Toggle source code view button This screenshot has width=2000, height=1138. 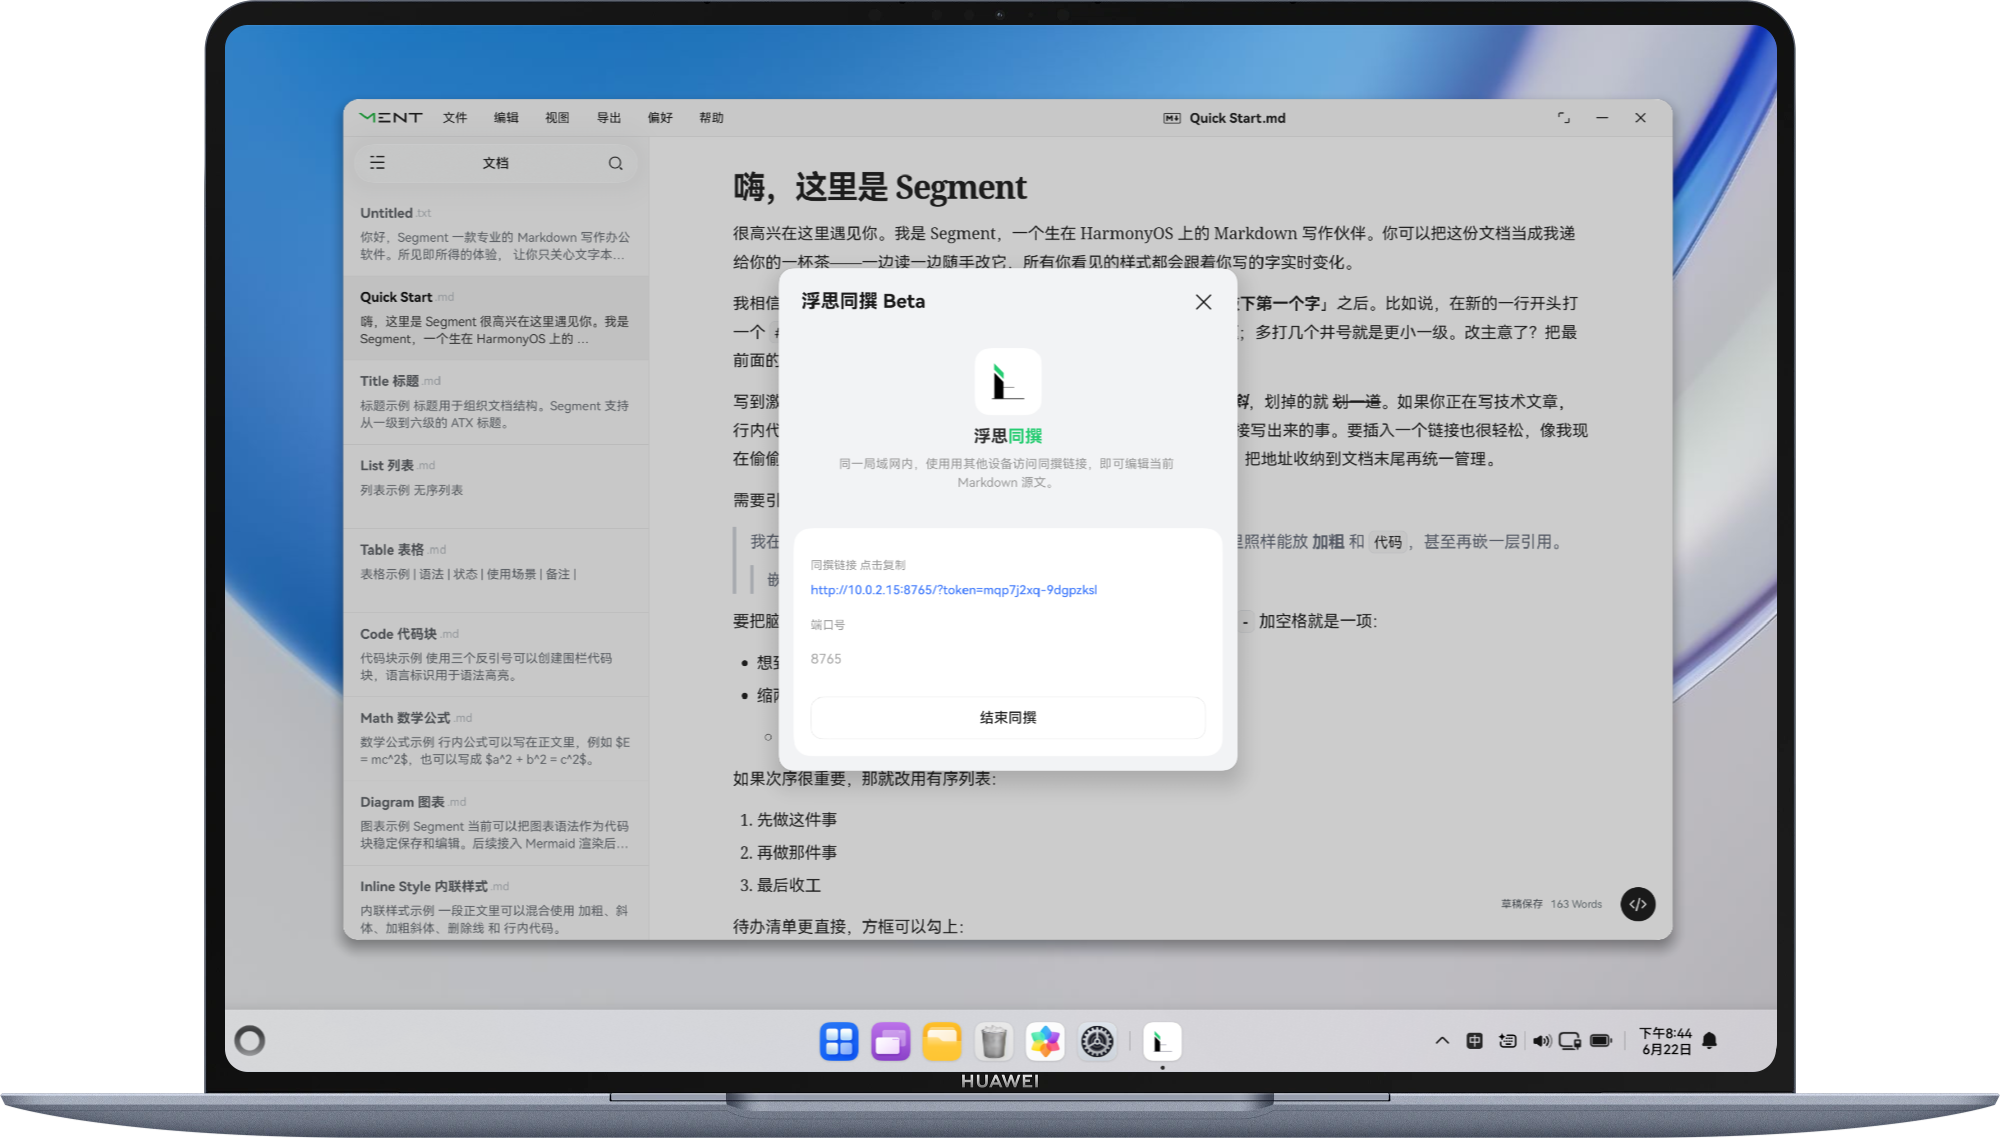click(x=1638, y=904)
